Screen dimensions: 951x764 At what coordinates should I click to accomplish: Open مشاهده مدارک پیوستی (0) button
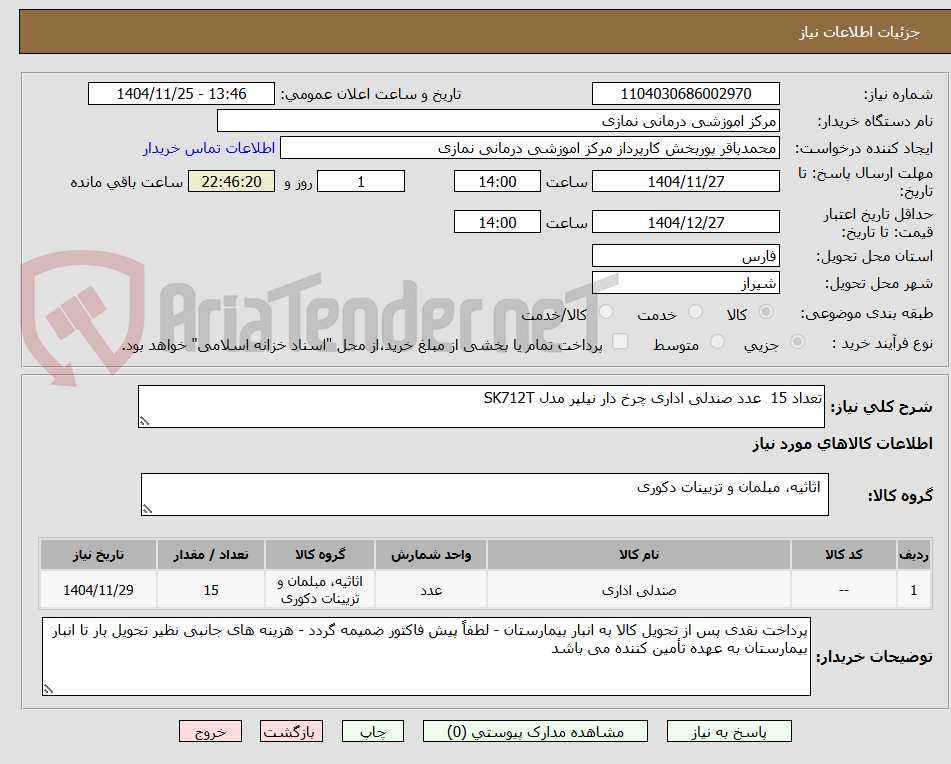pyautogui.click(x=535, y=731)
